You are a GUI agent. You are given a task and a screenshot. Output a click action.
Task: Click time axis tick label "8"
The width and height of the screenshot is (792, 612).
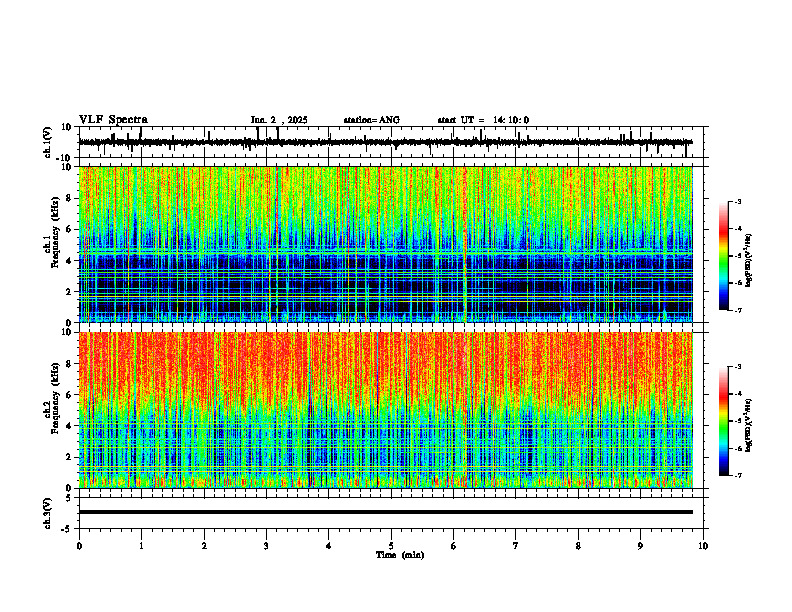point(578,546)
